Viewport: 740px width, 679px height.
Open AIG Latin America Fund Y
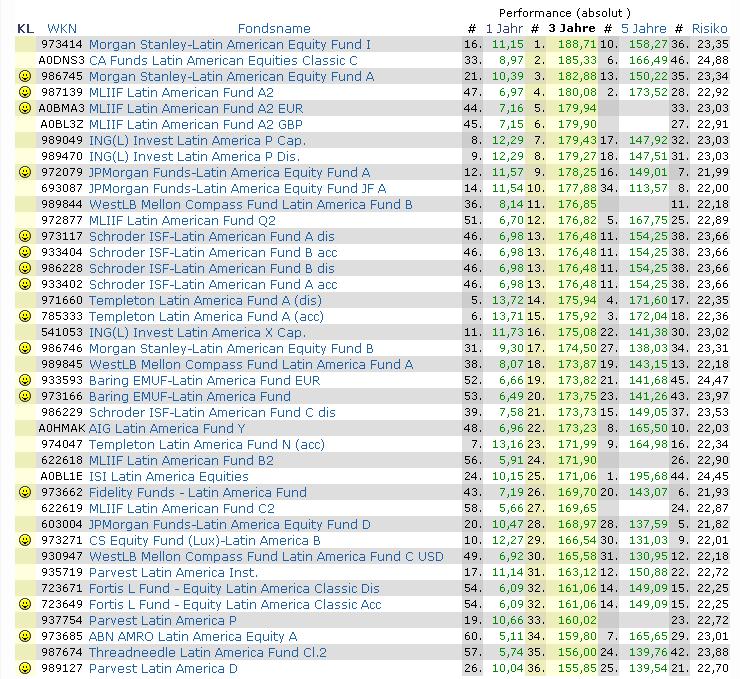167,428
